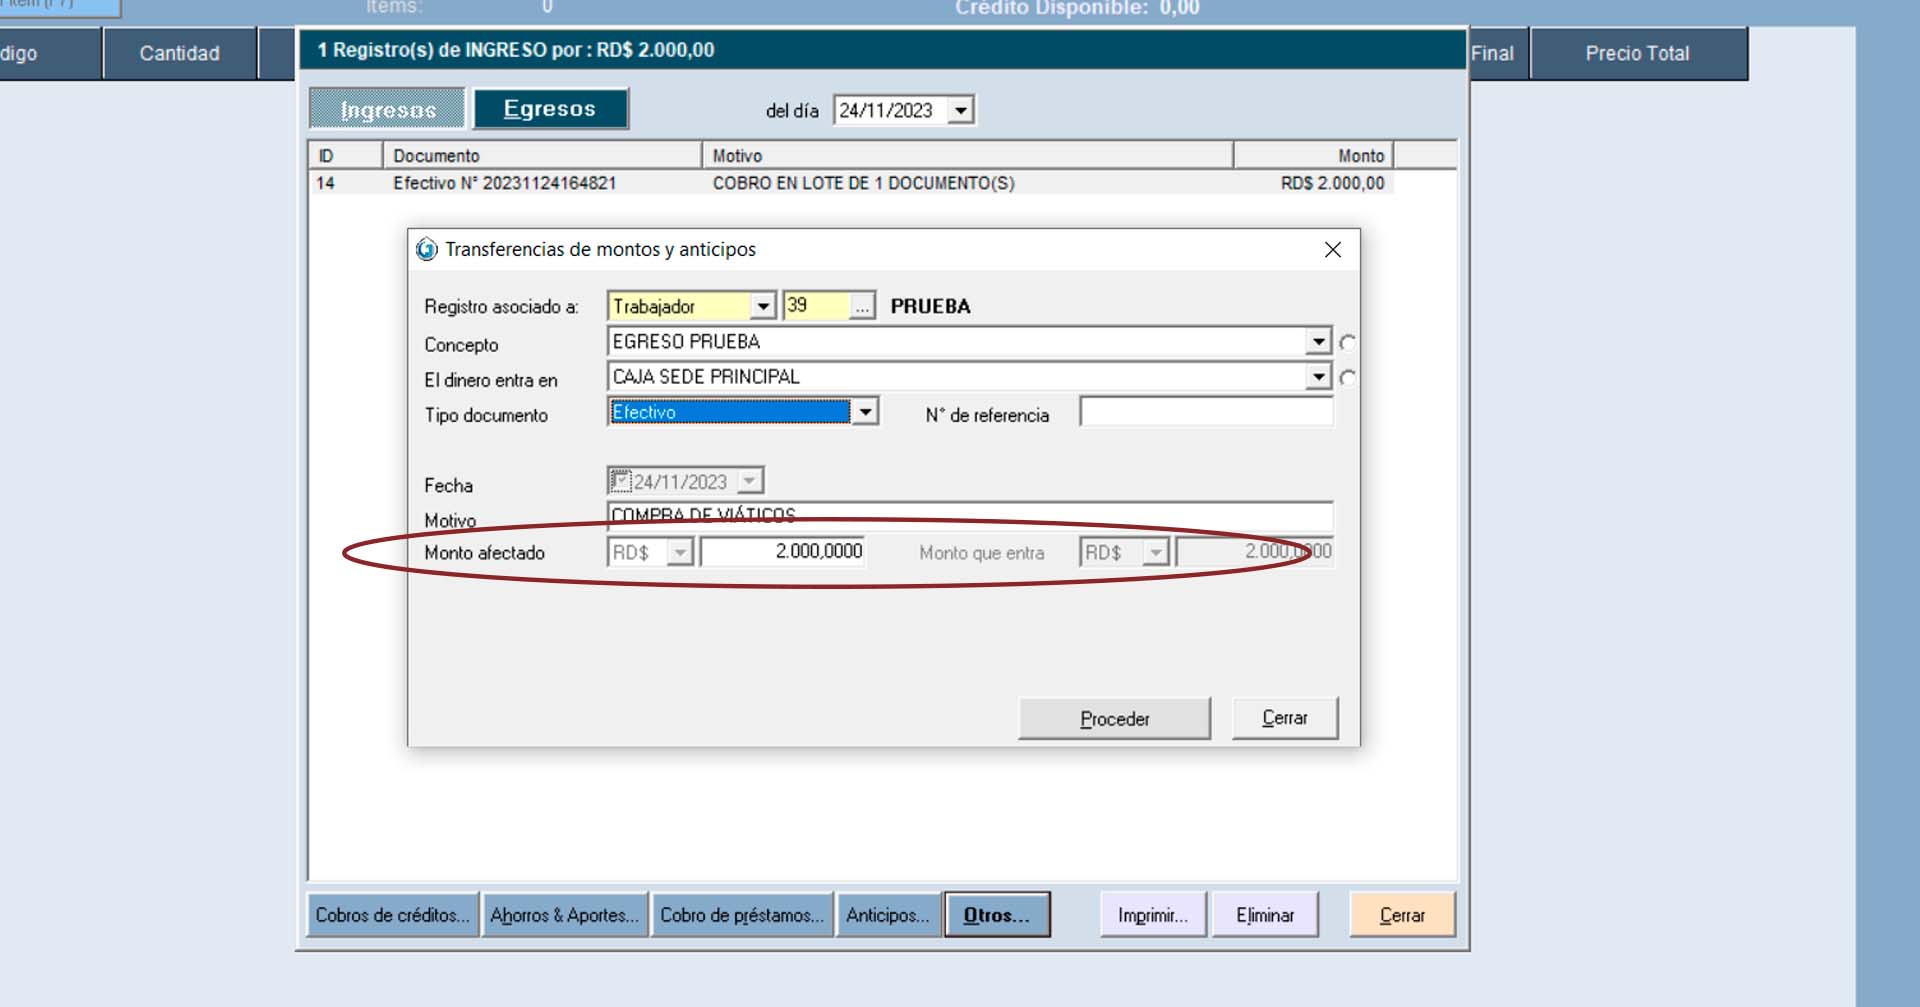Open the Concepto EGRESO PRUEBA dropdown
The height and width of the screenshot is (1007, 1920).
(x=1318, y=342)
